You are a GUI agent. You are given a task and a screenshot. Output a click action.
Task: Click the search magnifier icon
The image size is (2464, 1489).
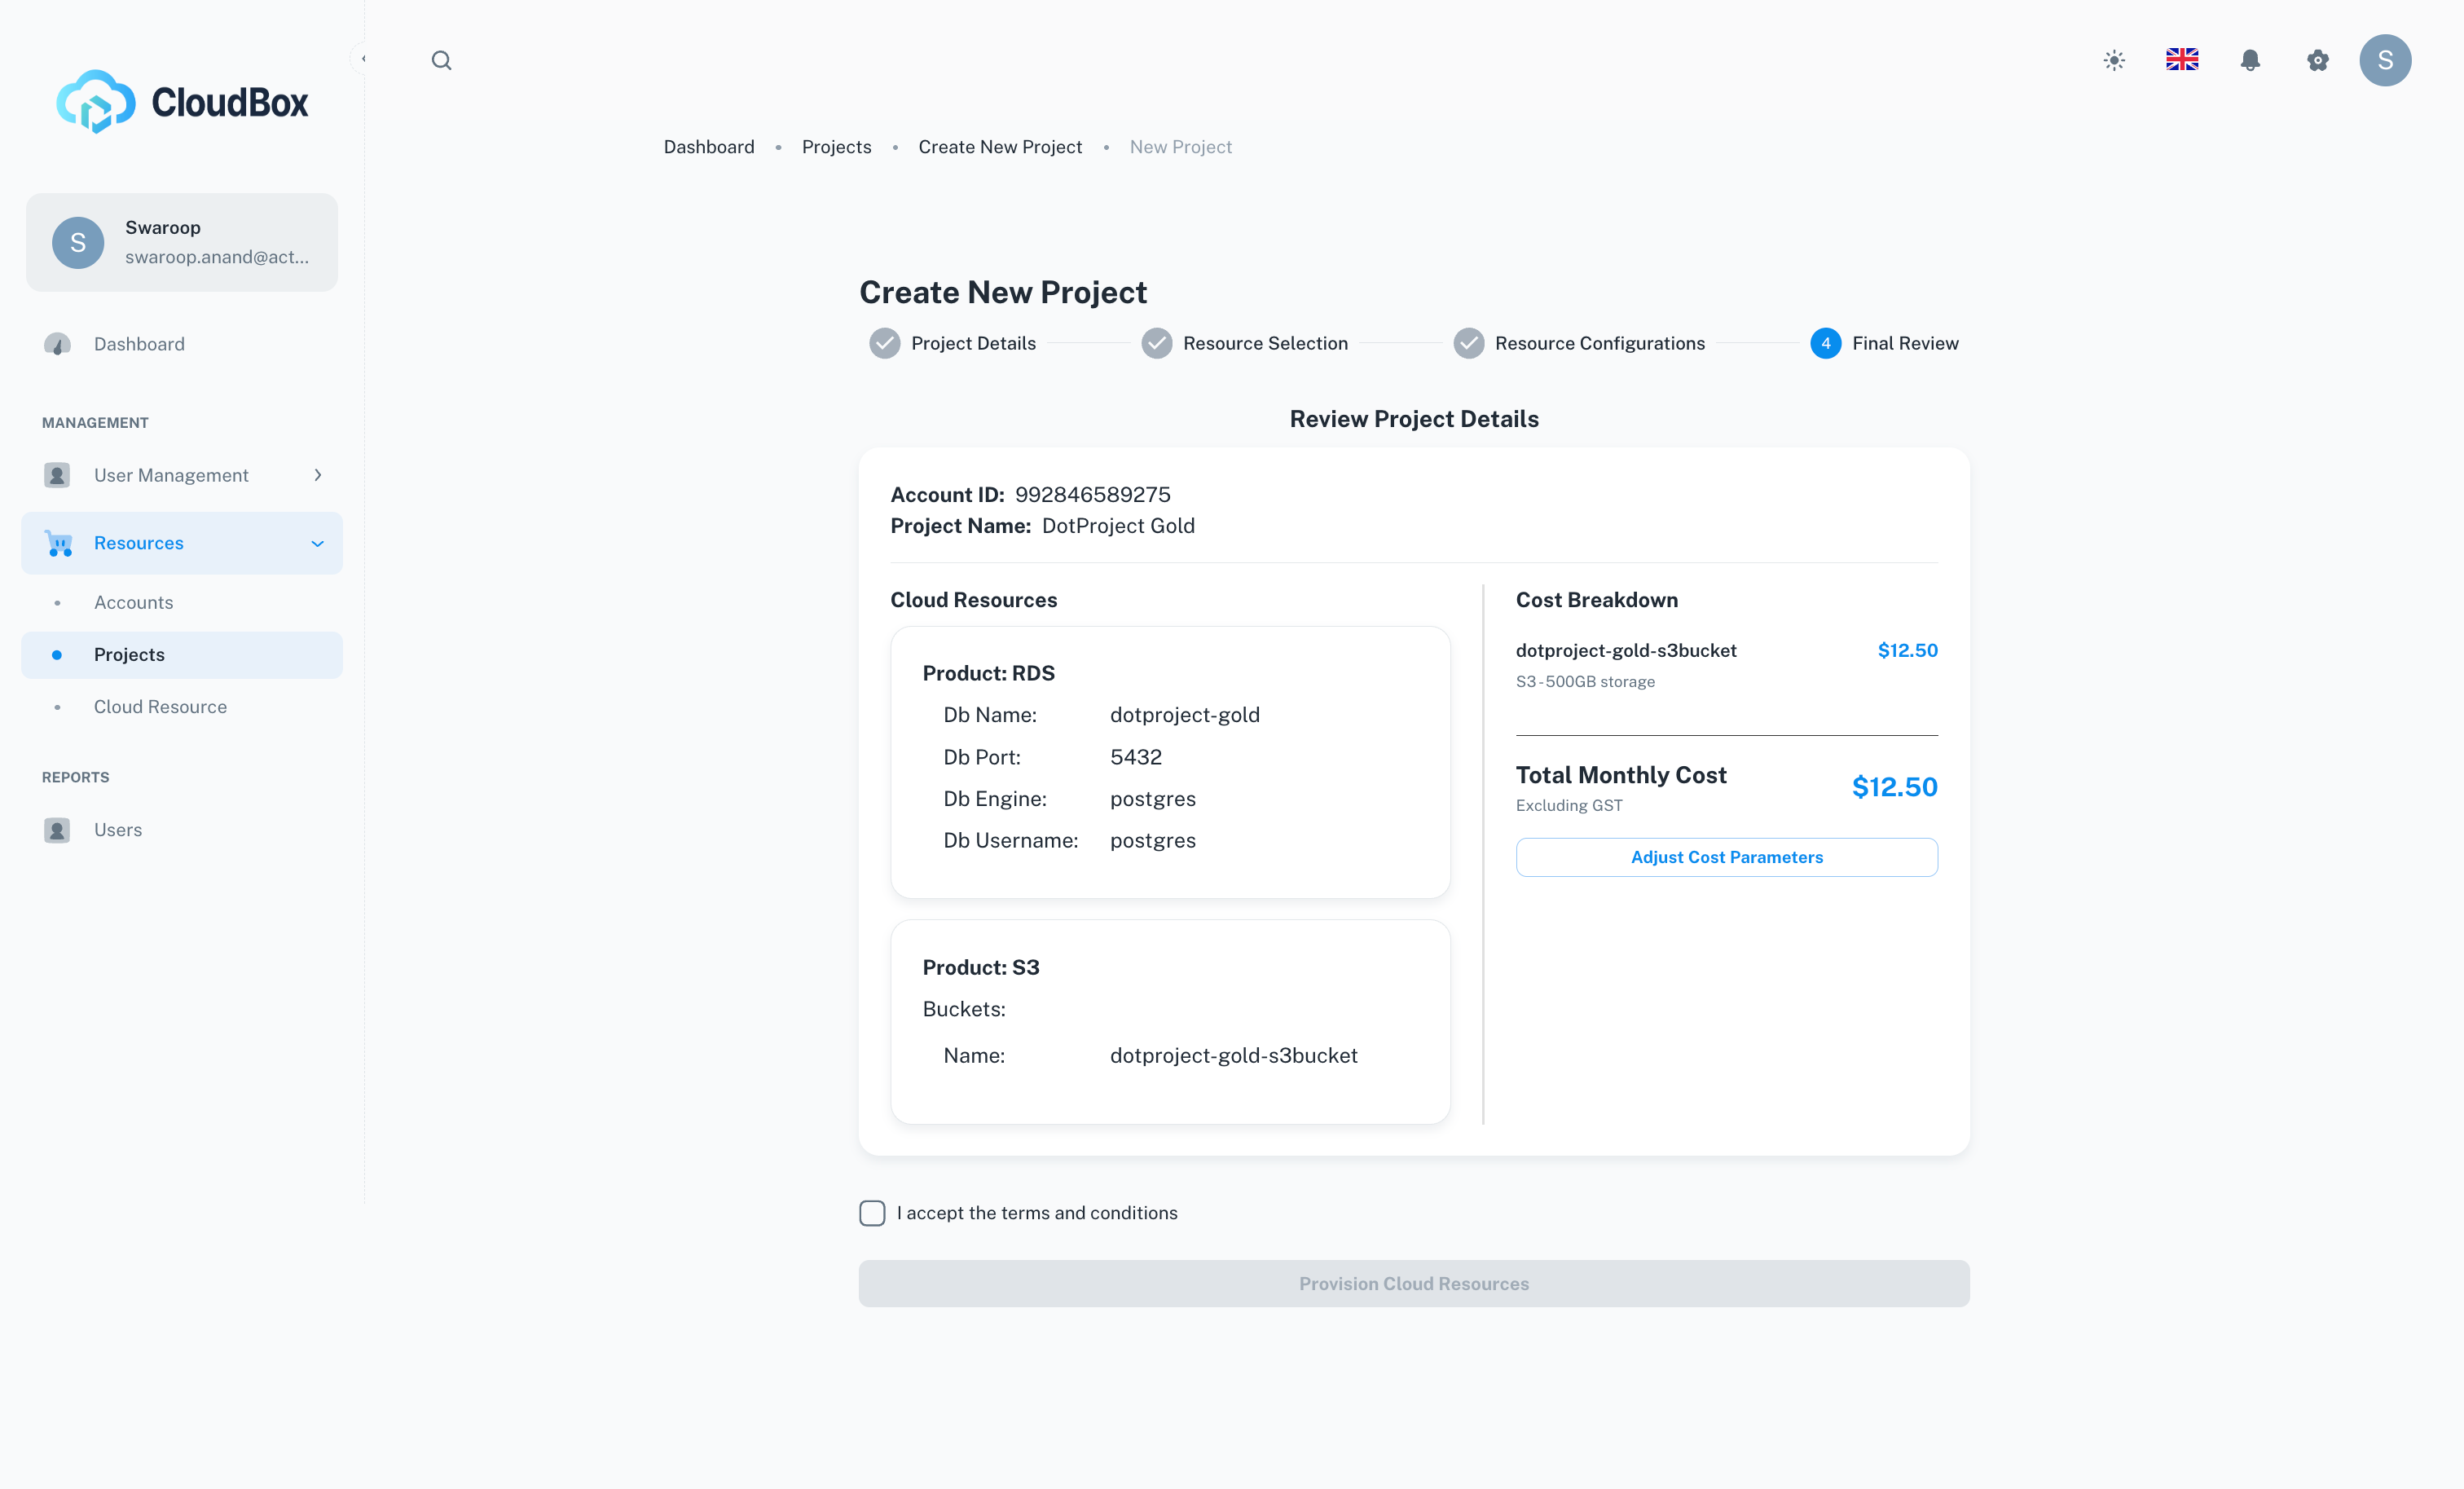(441, 60)
